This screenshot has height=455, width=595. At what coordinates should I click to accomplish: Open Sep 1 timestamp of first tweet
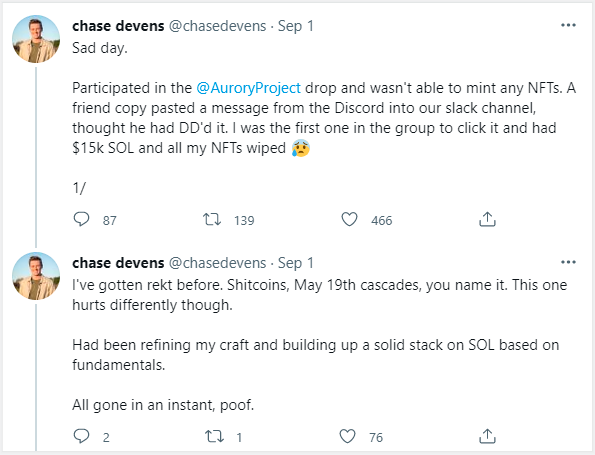(x=296, y=26)
